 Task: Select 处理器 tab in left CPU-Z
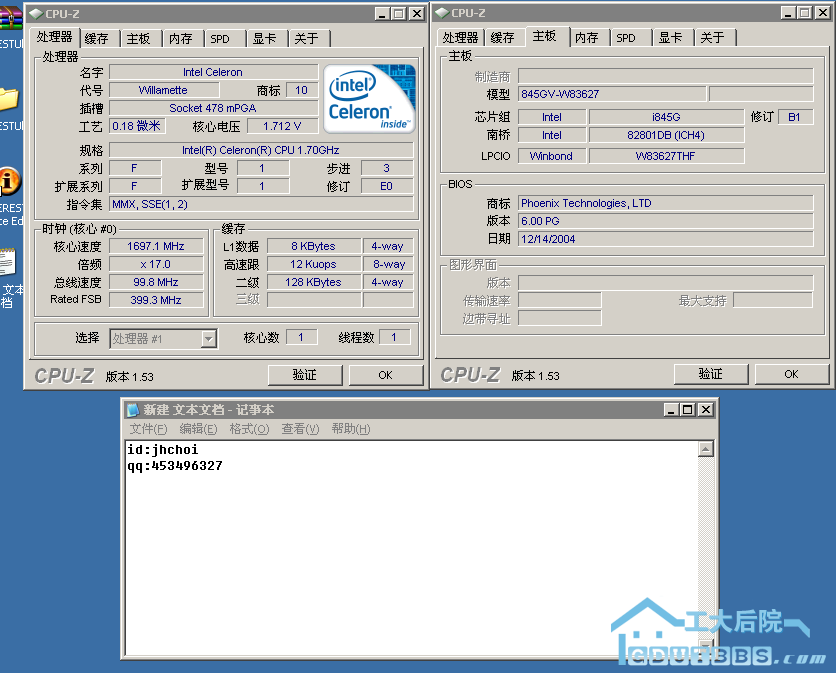point(54,36)
